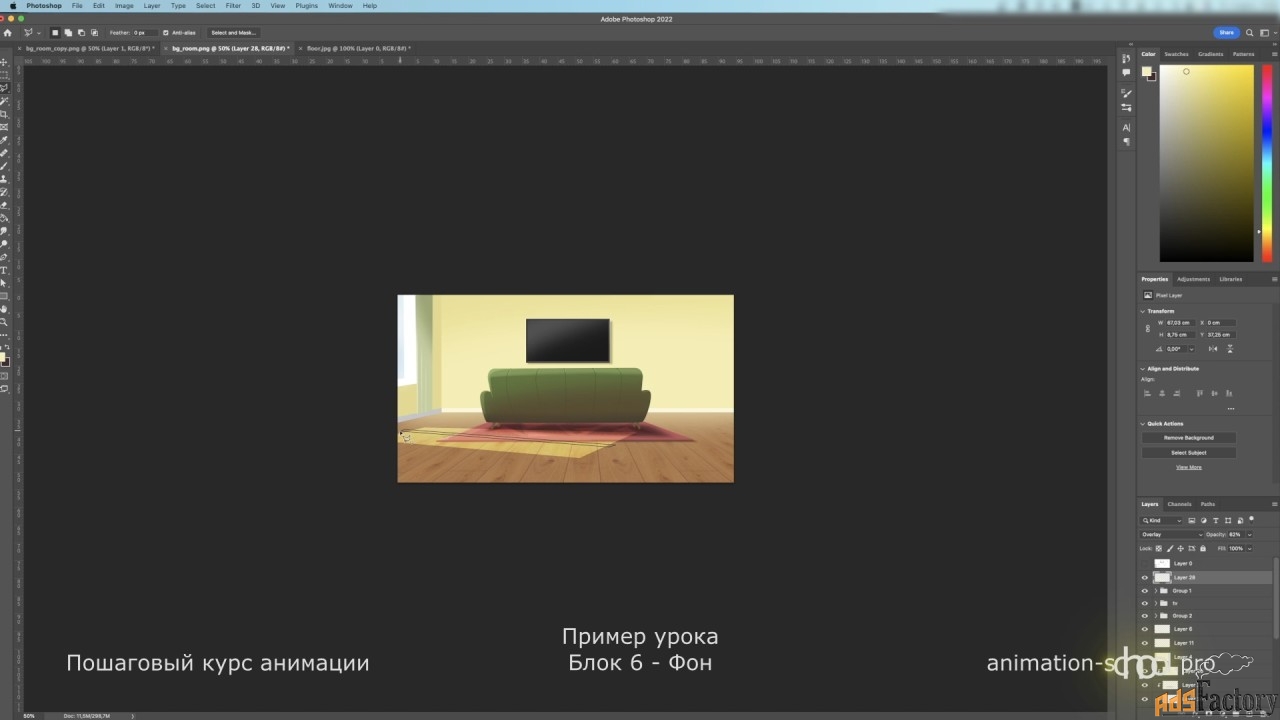Select the Pen tool
Viewport: 1280px width, 720px height.
click(4, 257)
